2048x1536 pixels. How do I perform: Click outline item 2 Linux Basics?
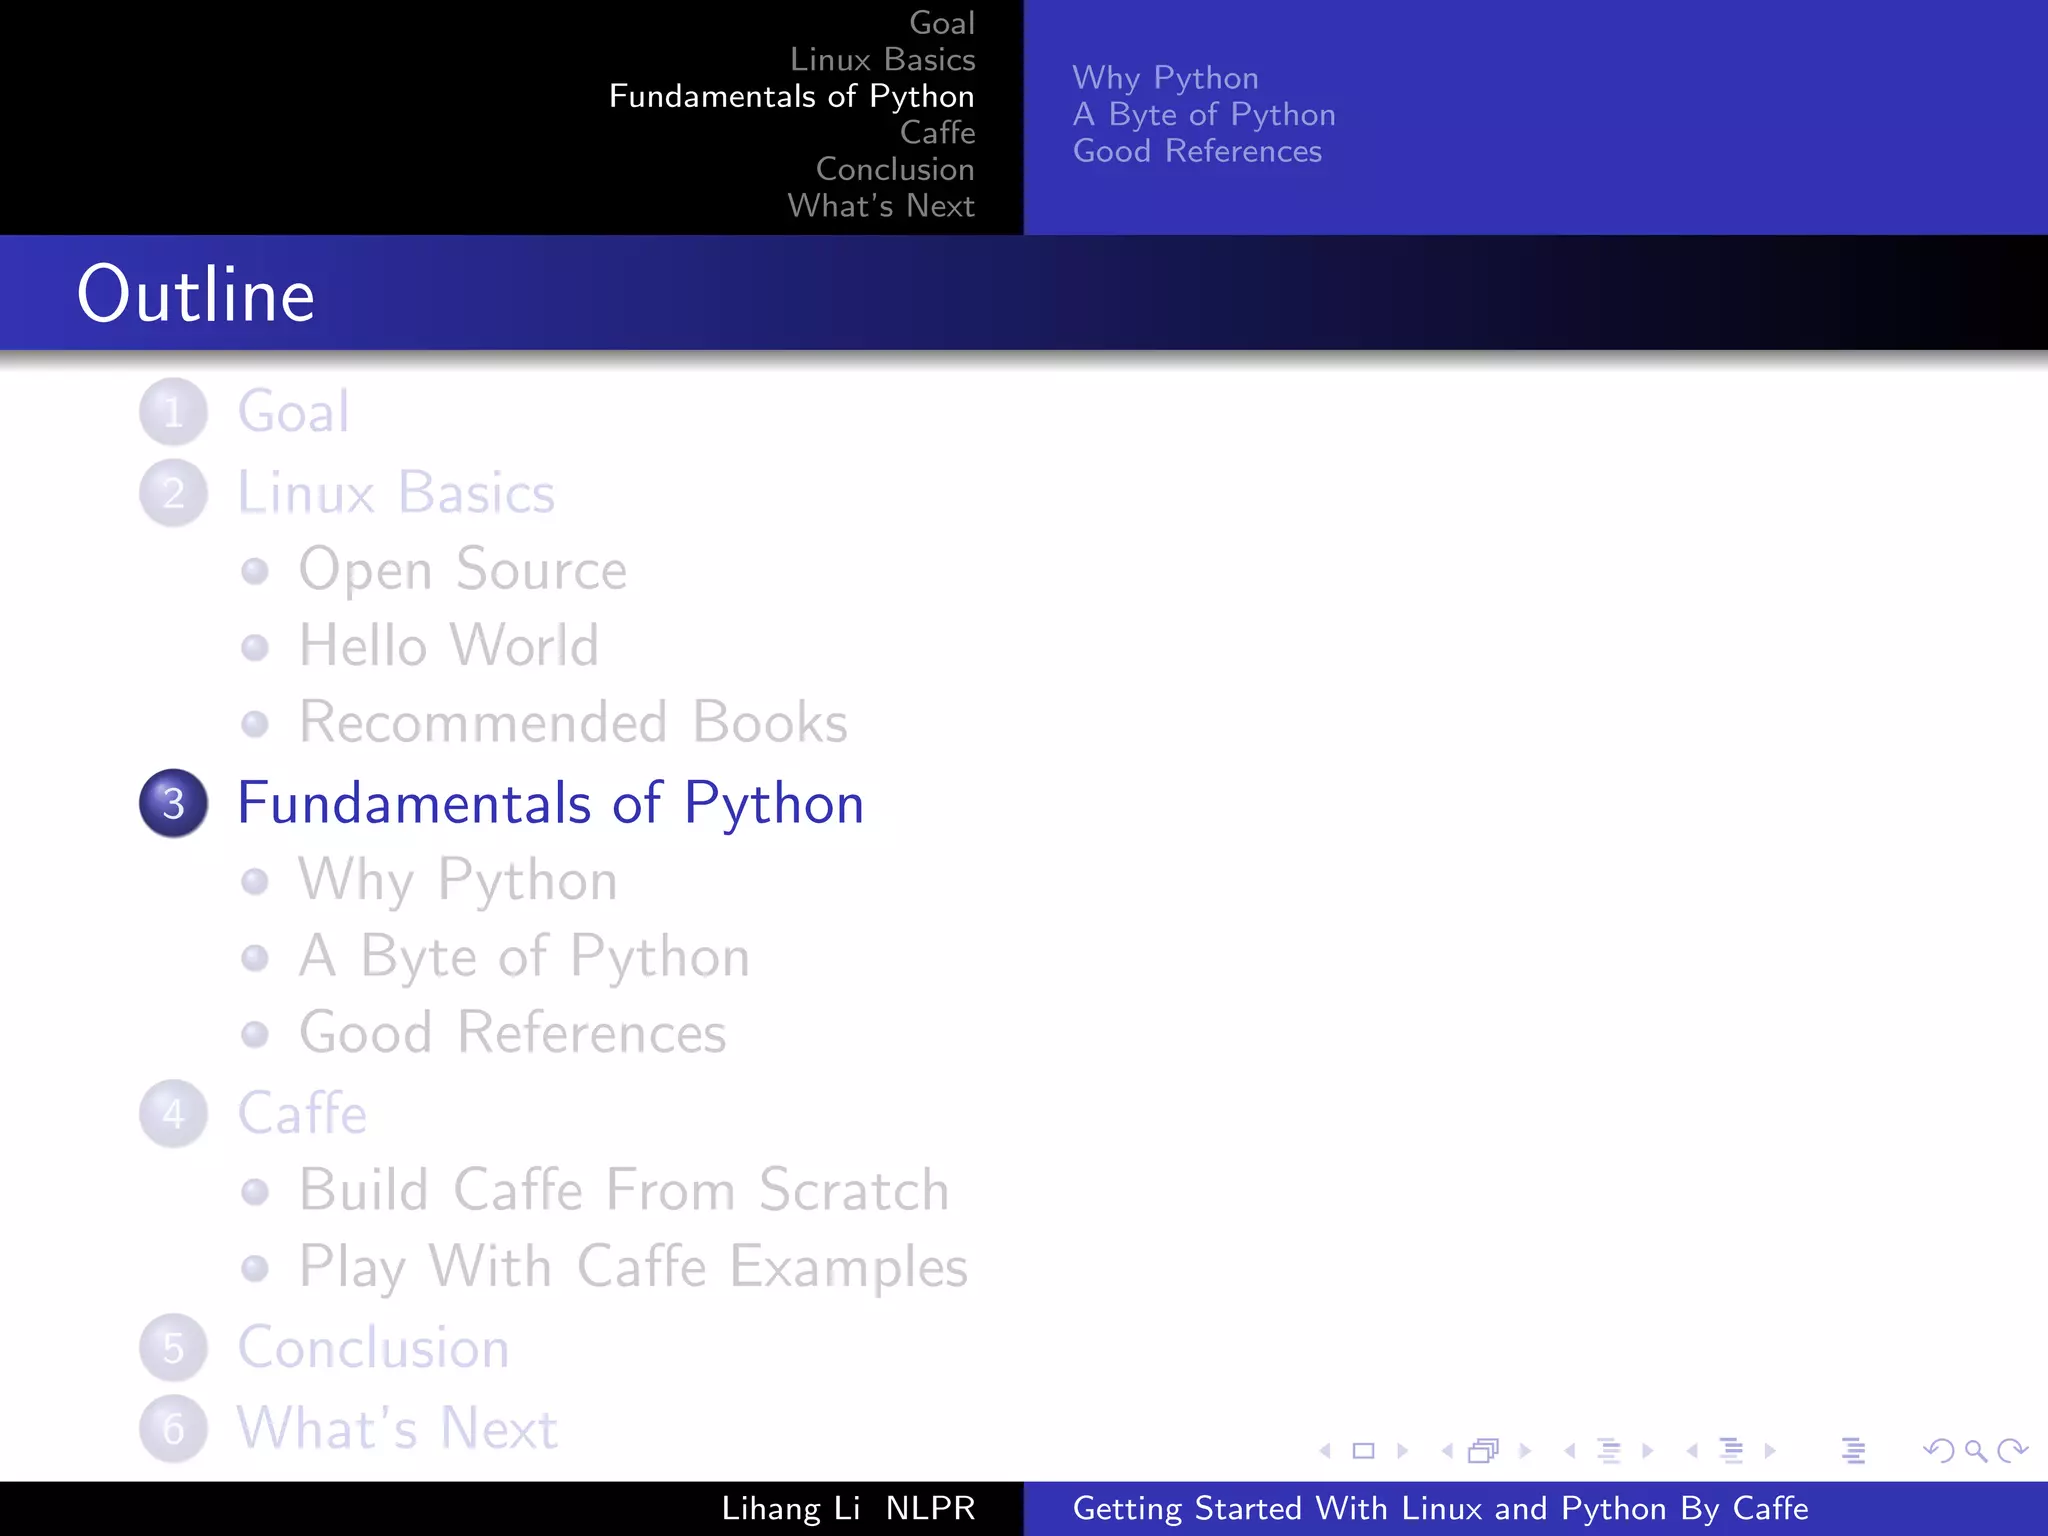(396, 492)
